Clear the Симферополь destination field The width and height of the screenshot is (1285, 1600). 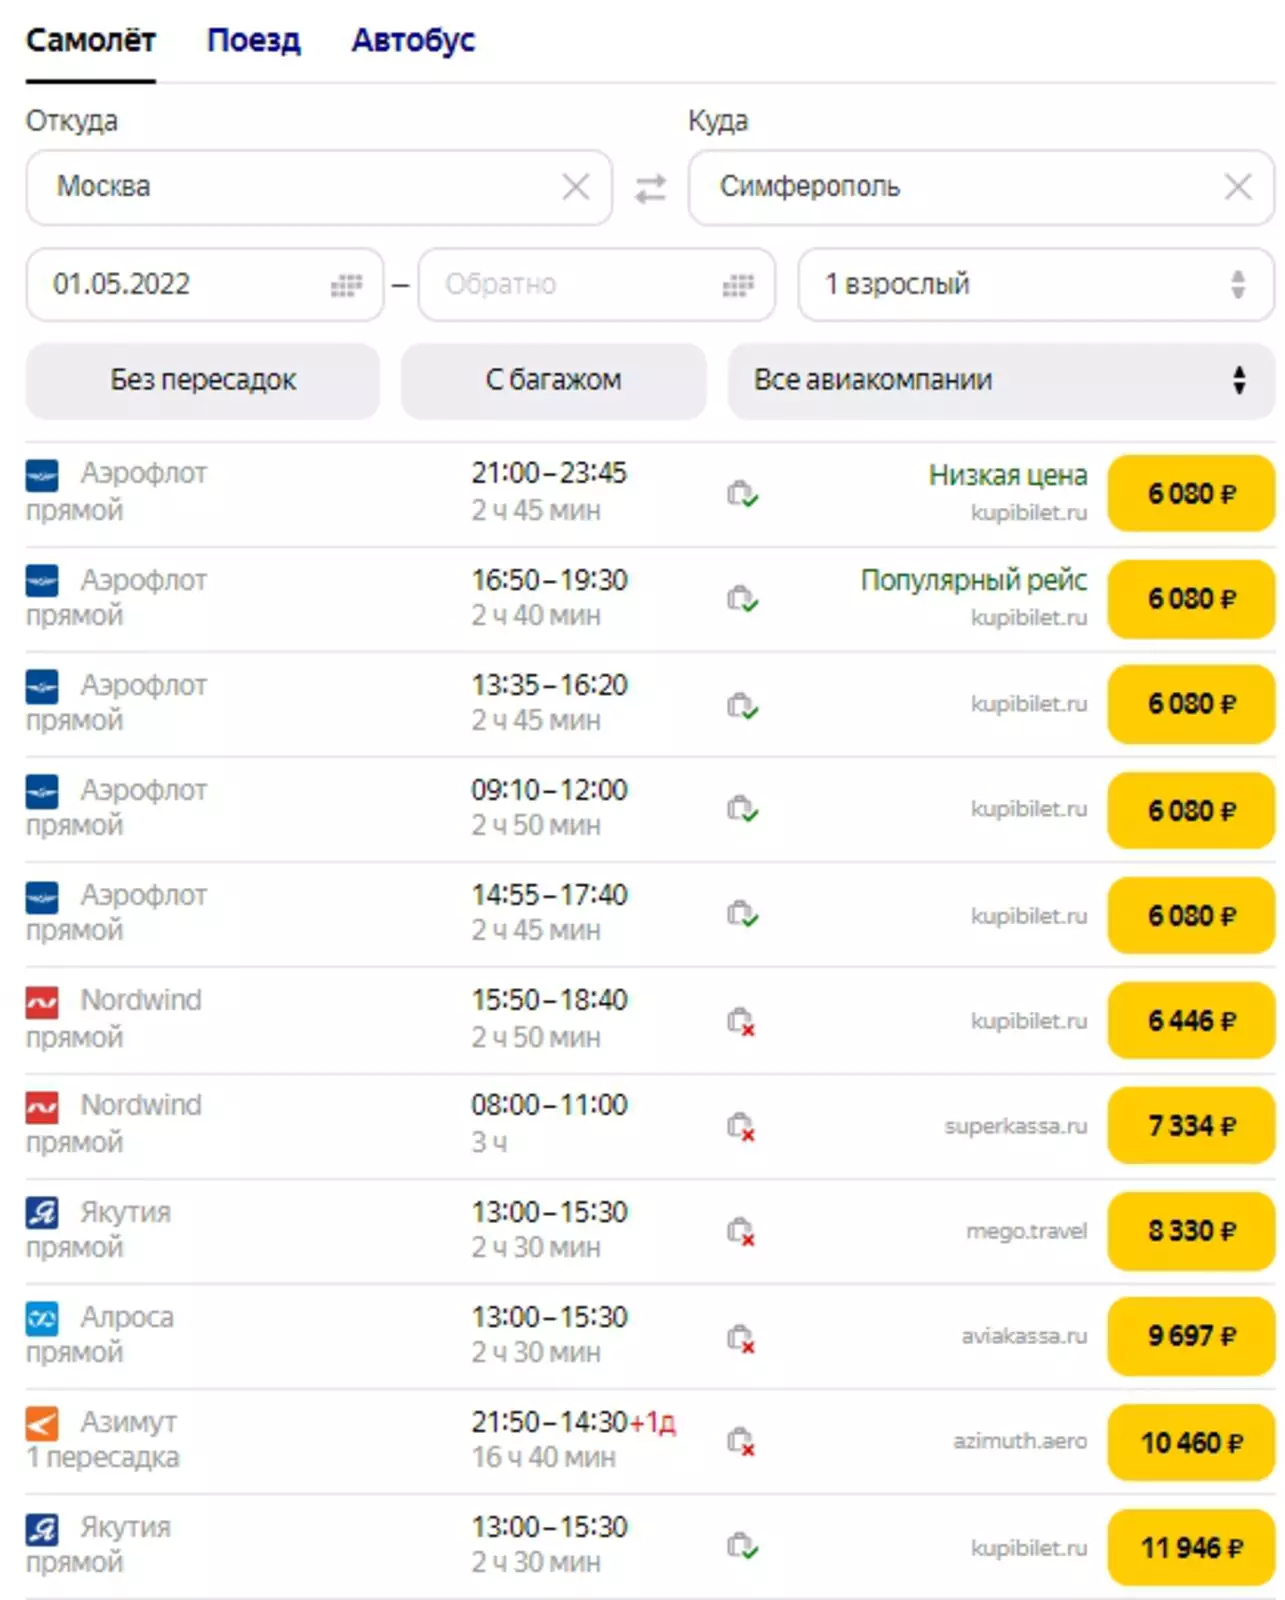click(1238, 187)
